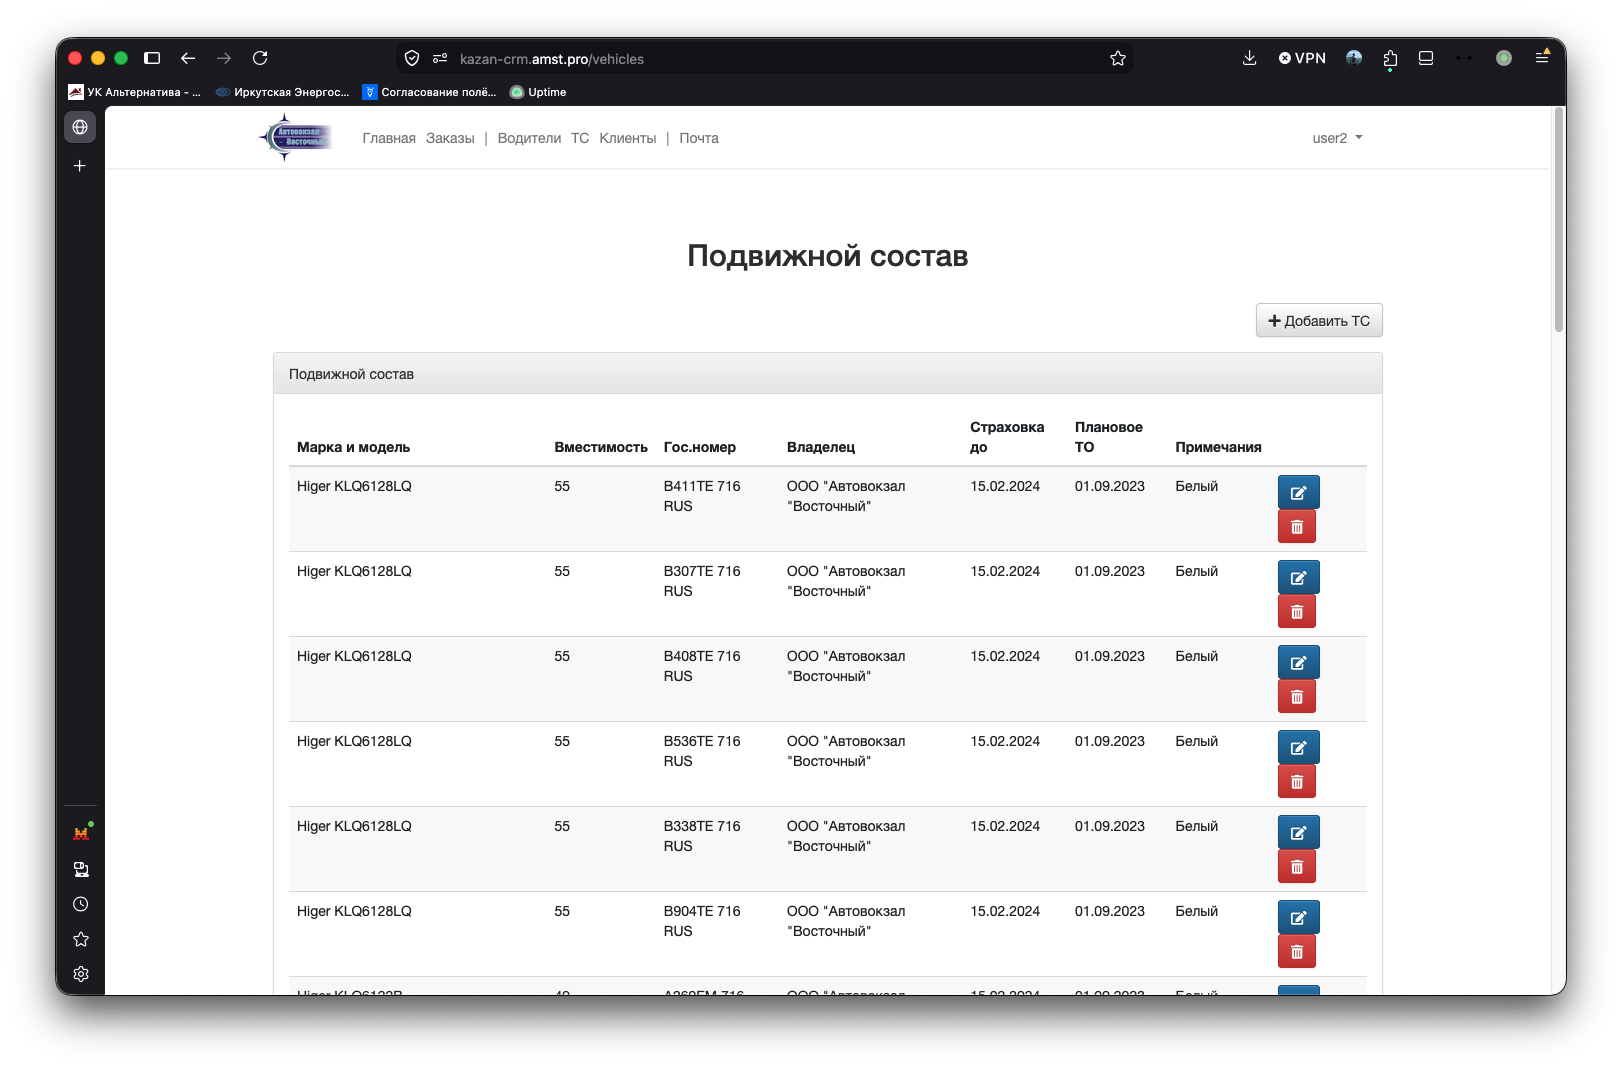Click the Гос.номер column header
The height and width of the screenshot is (1069, 1622).
pos(700,447)
